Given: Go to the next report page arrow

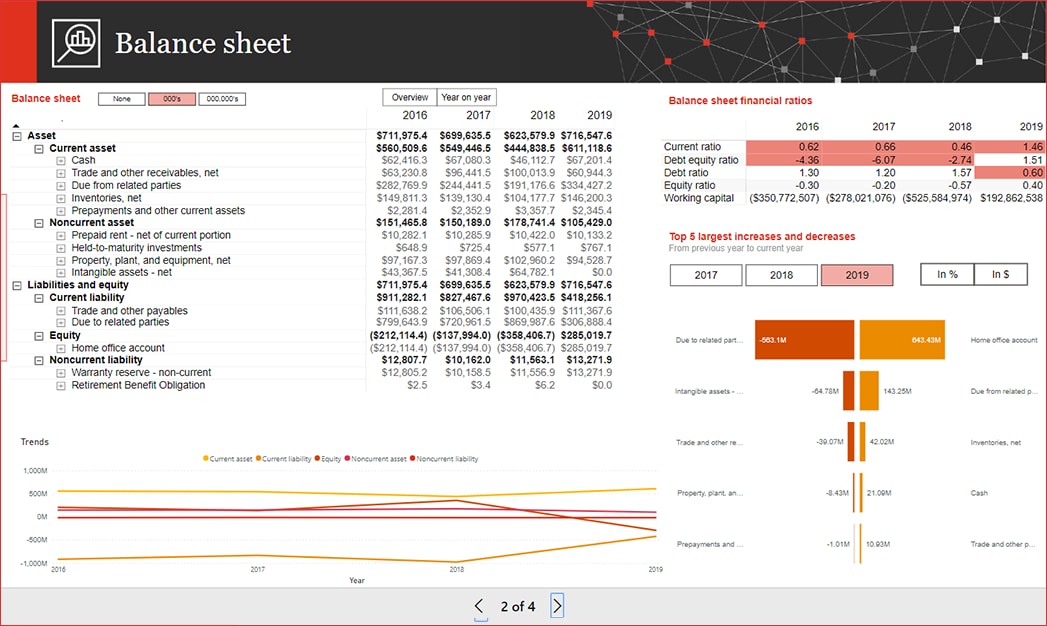Looking at the screenshot, I should pyautogui.click(x=557, y=605).
